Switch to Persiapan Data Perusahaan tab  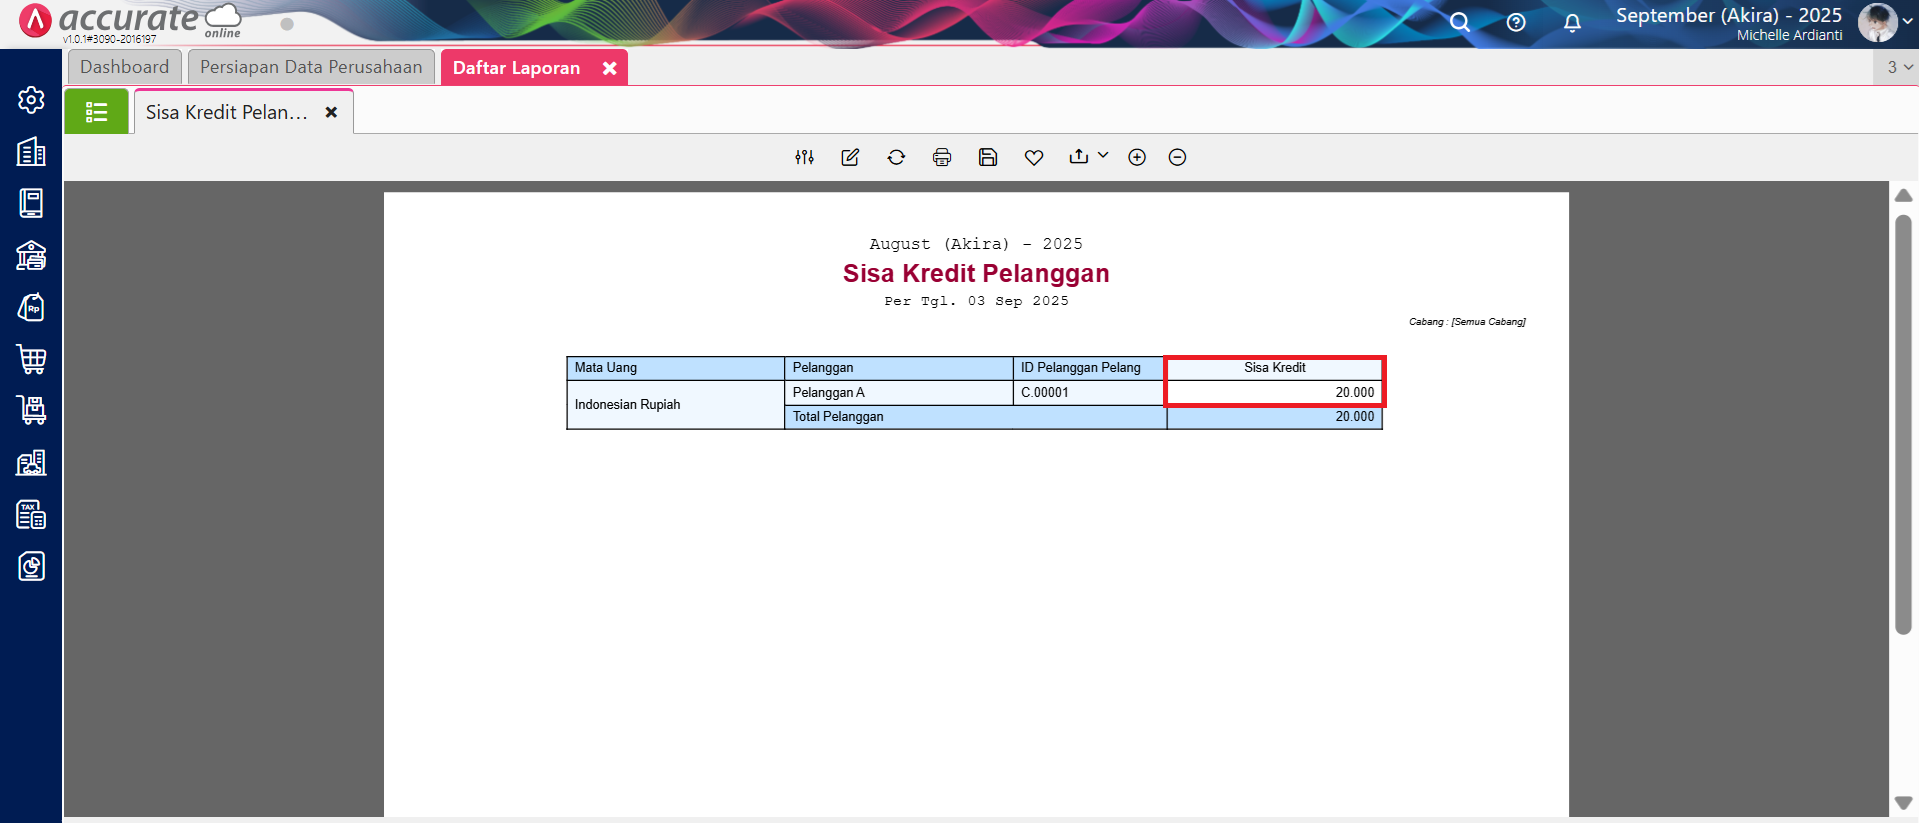[x=311, y=67]
